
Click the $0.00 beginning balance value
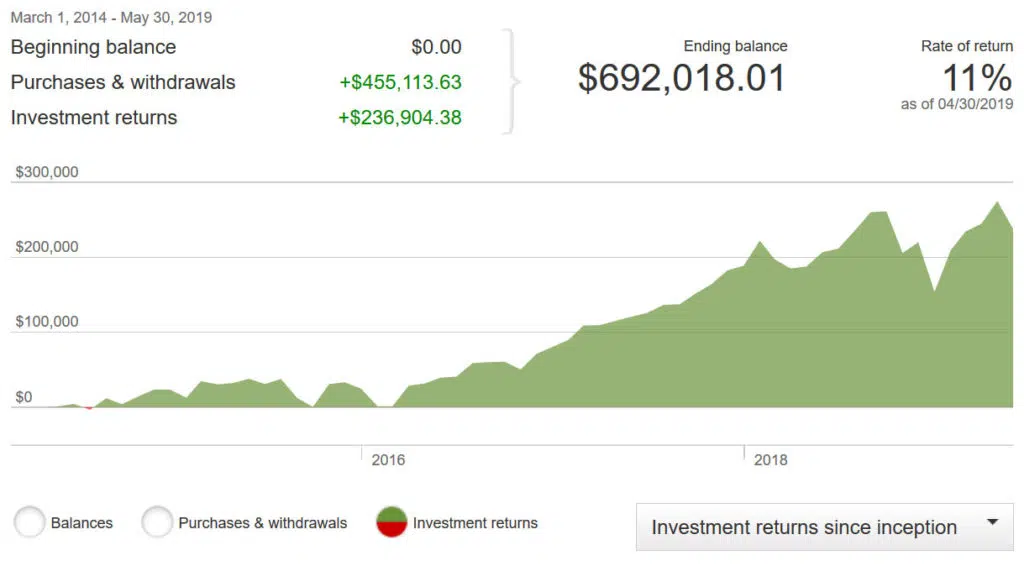(x=436, y=47)
